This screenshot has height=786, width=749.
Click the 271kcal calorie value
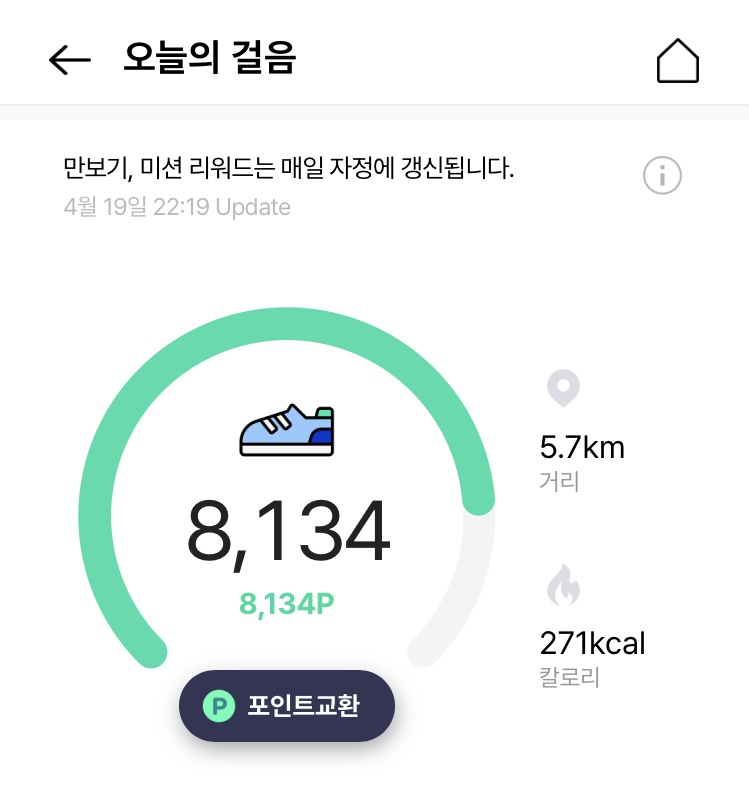592,642
